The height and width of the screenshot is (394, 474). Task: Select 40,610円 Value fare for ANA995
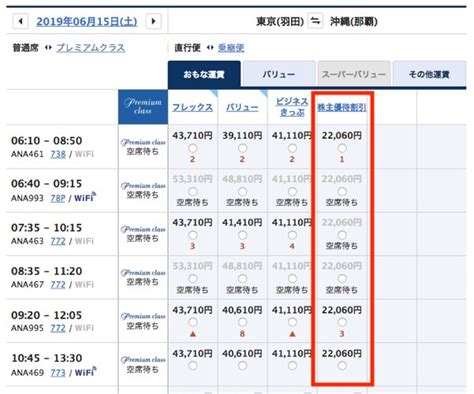(x=242, y=322)
